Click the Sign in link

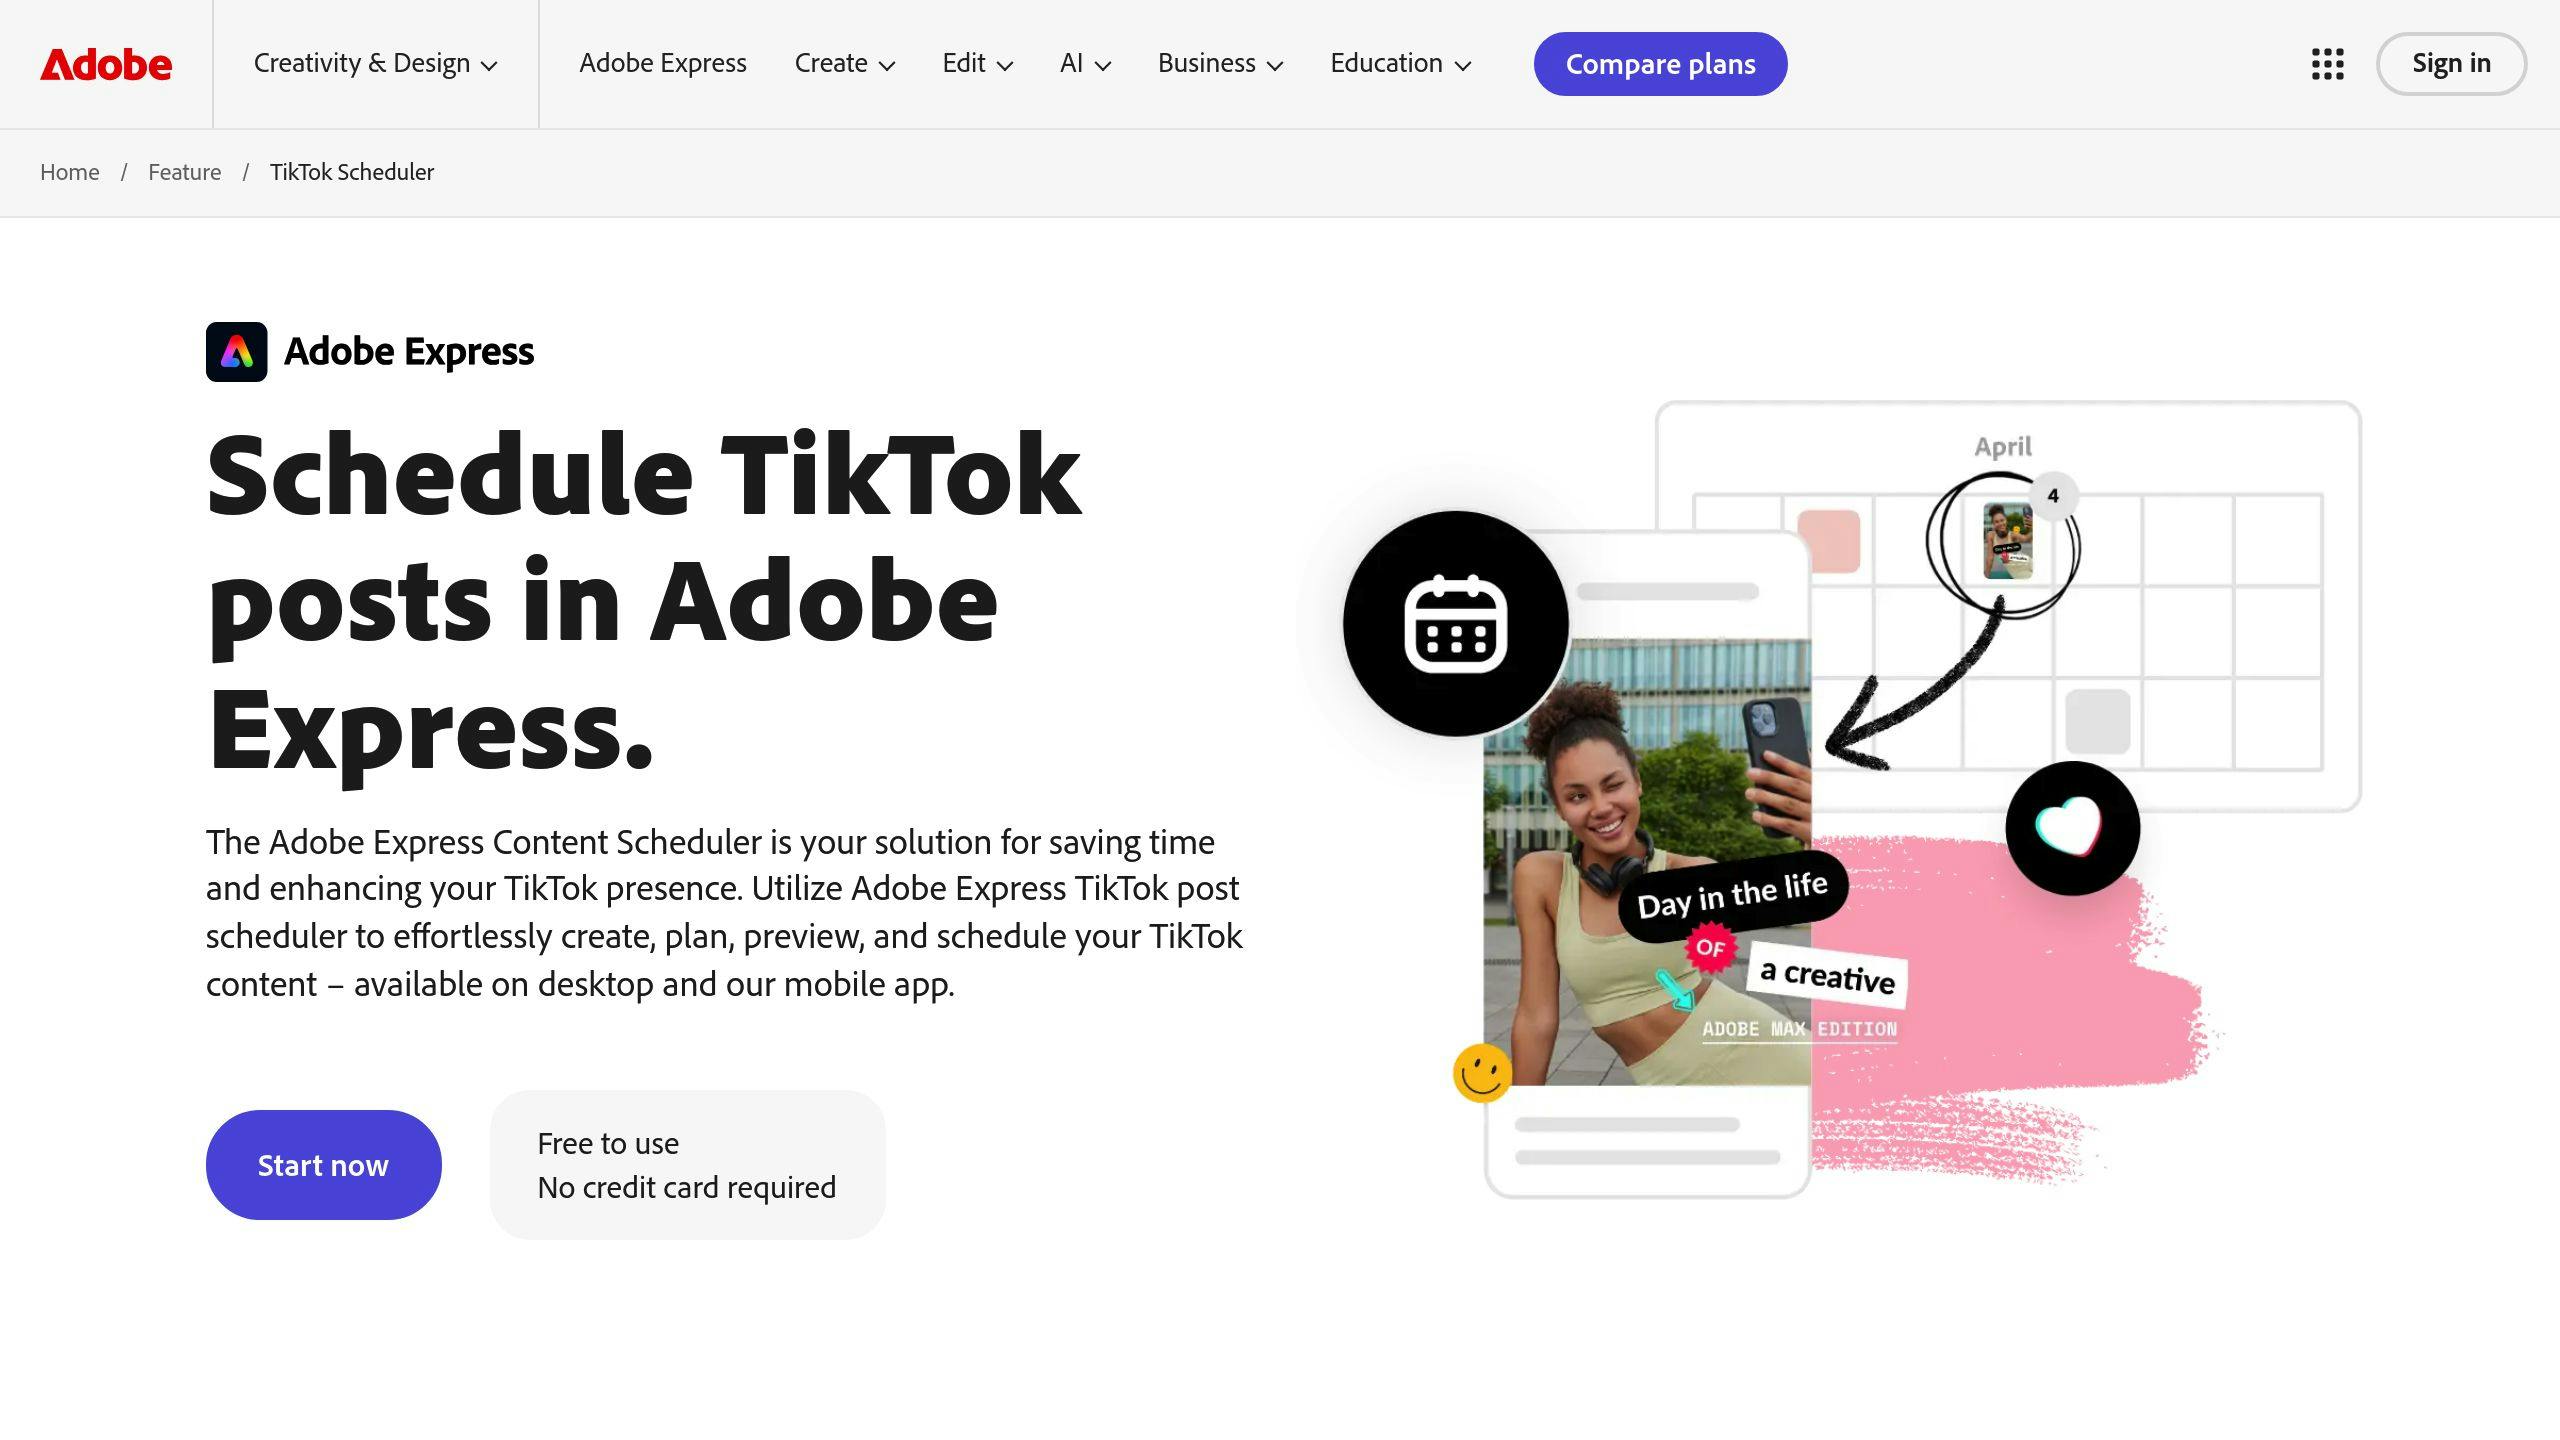[x=2451, y=63]
